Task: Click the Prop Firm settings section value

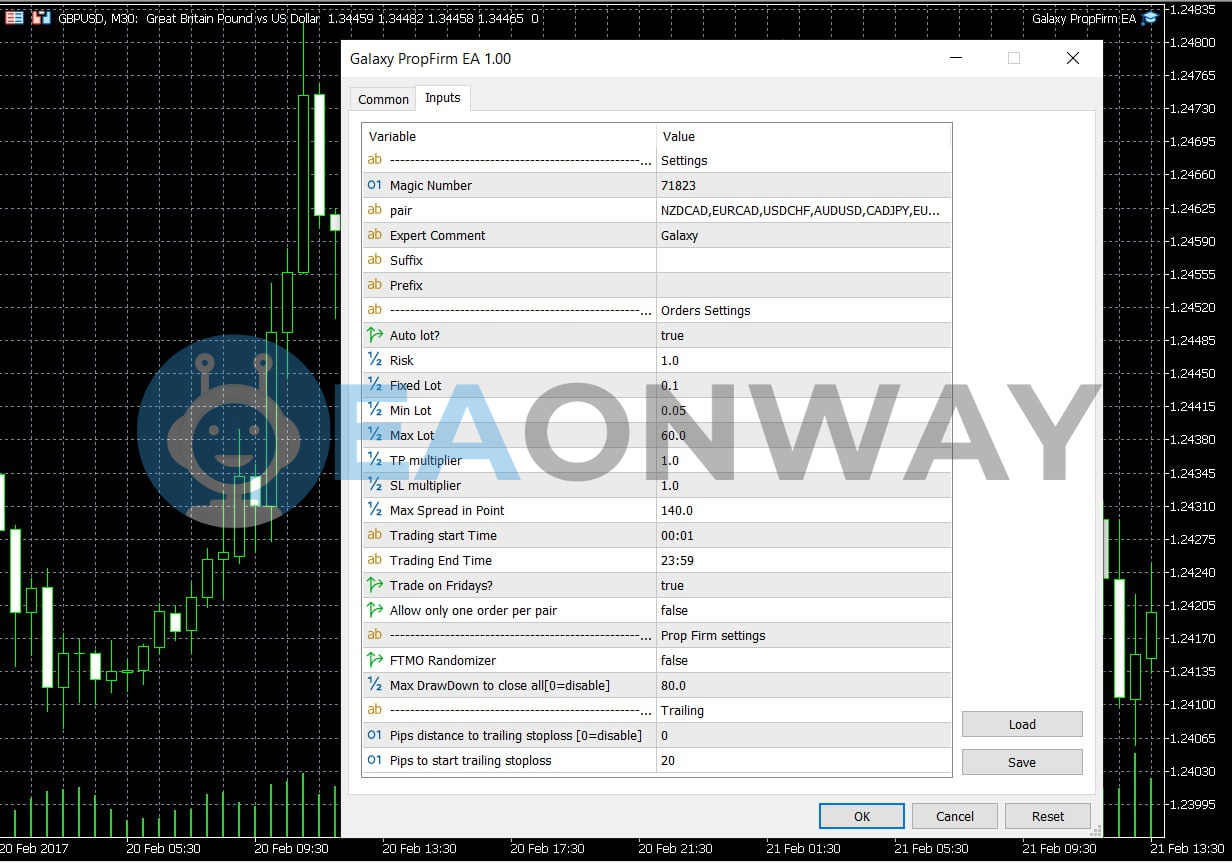Action: click(x=804, y=635)
